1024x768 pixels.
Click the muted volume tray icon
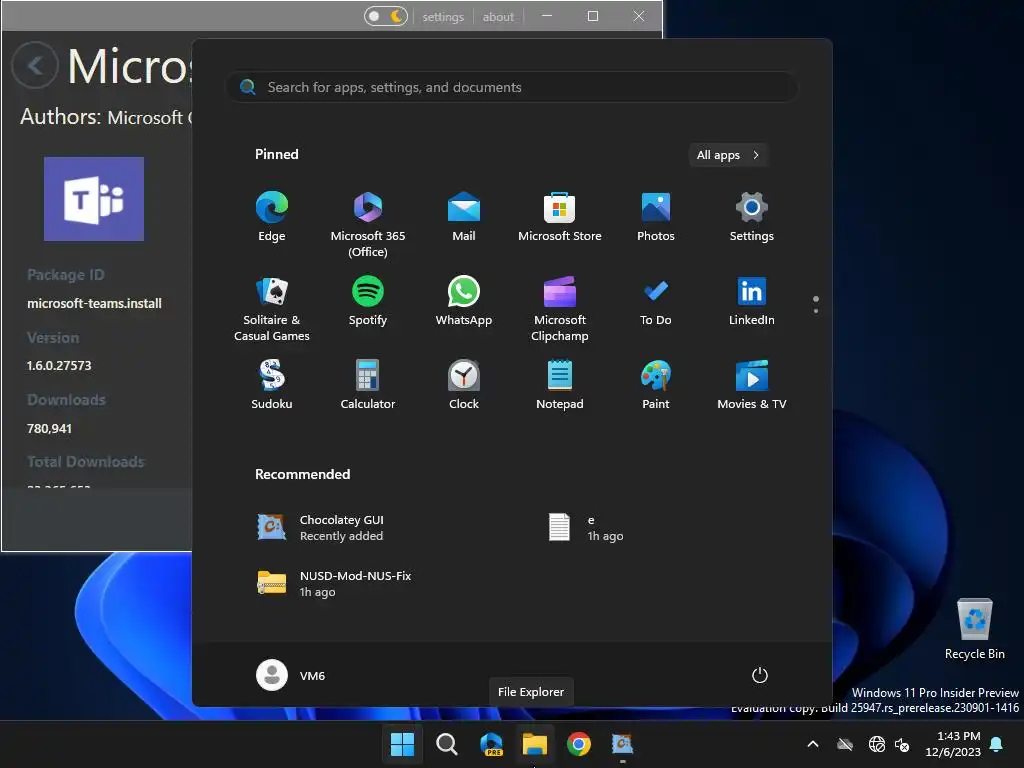pyautogui.click(x=903, y=744)
